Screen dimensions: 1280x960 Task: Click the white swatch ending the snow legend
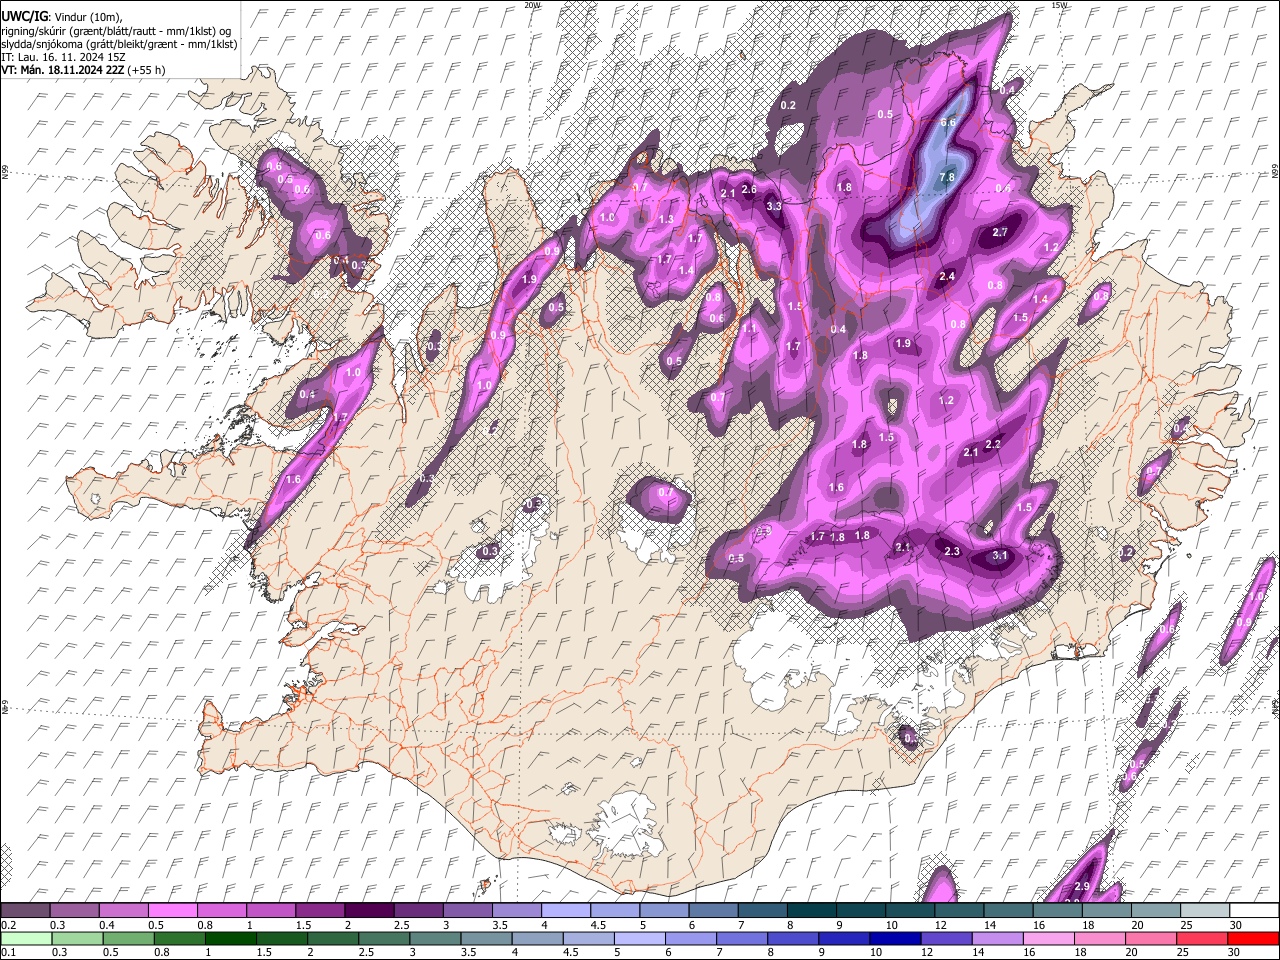pos(1254,910)
